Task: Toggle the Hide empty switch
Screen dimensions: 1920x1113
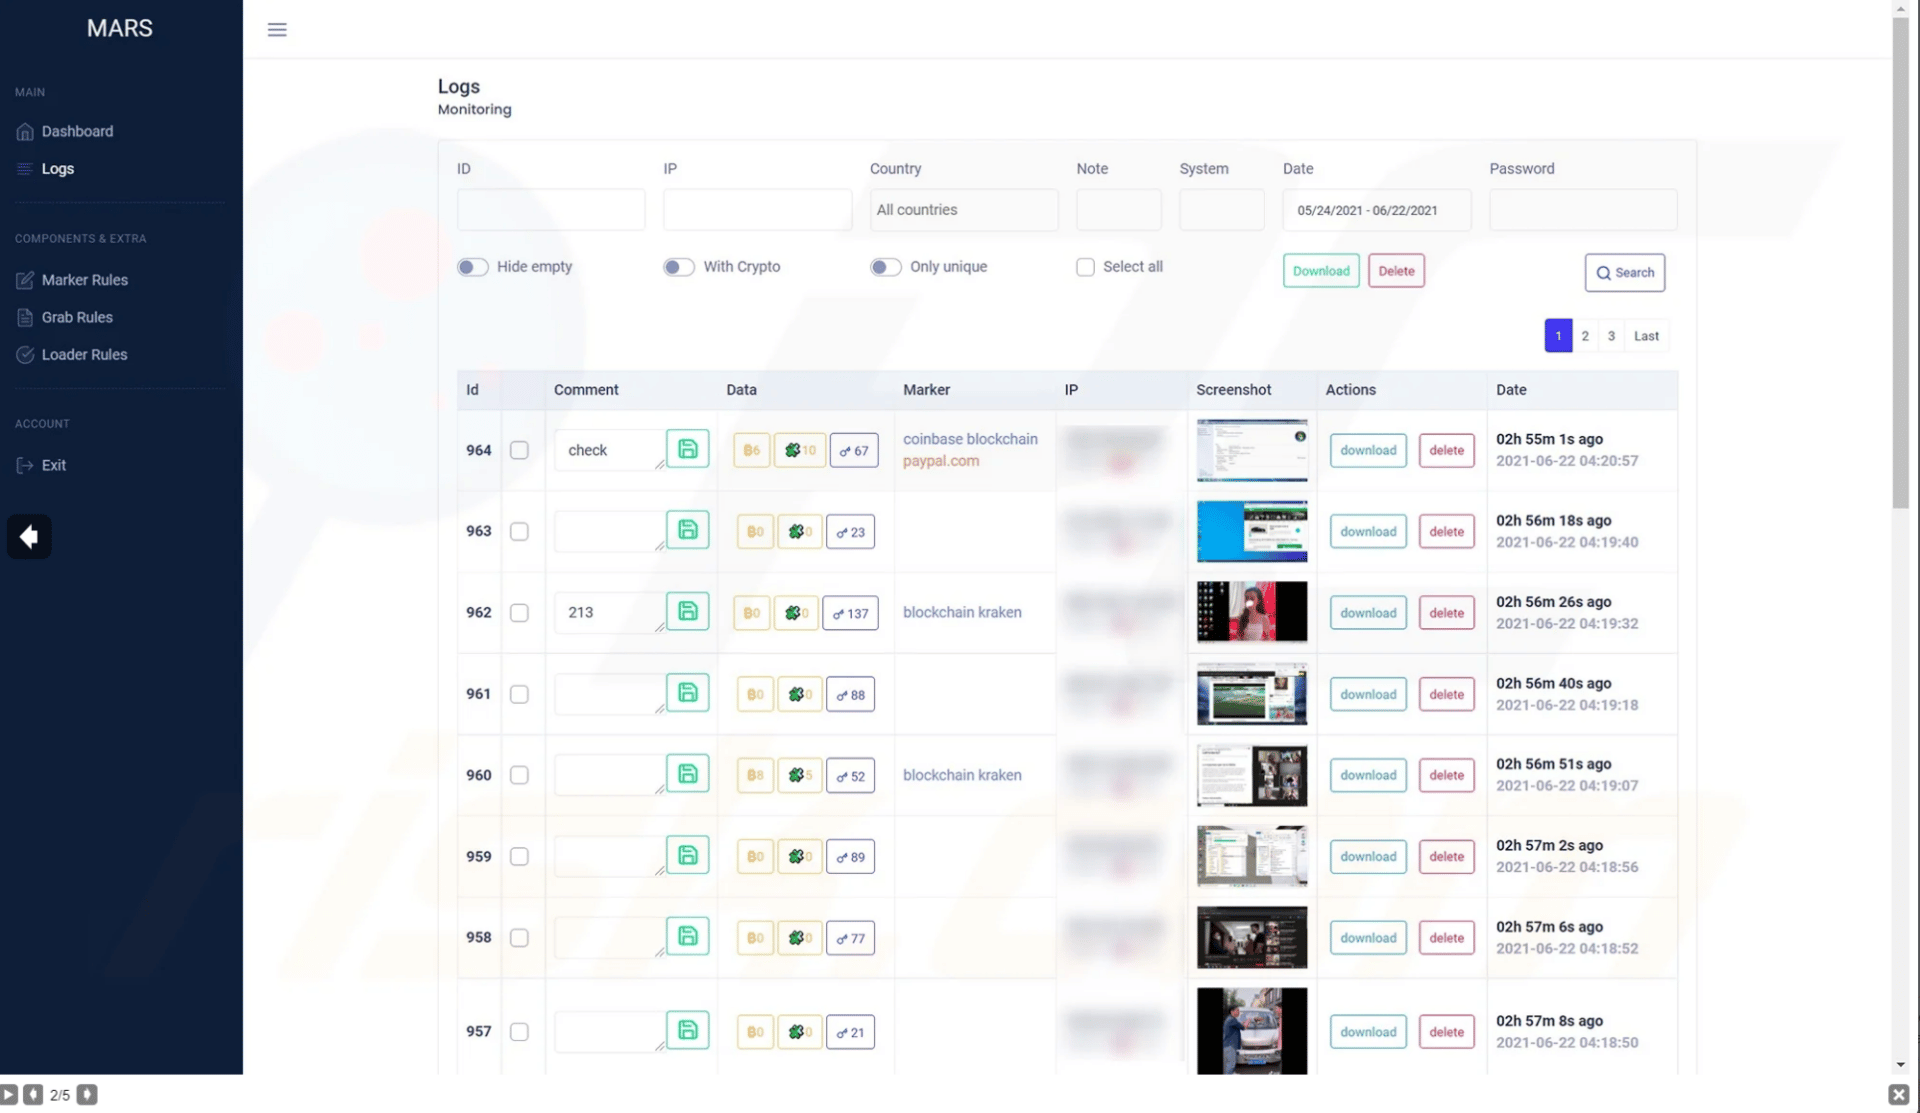Action: click(472, 267)
